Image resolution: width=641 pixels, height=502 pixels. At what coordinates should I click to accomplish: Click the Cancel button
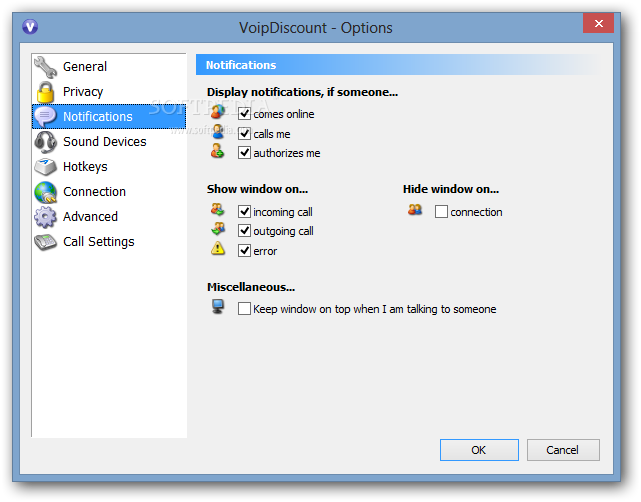pyautogui.click(x=563, y=450)
